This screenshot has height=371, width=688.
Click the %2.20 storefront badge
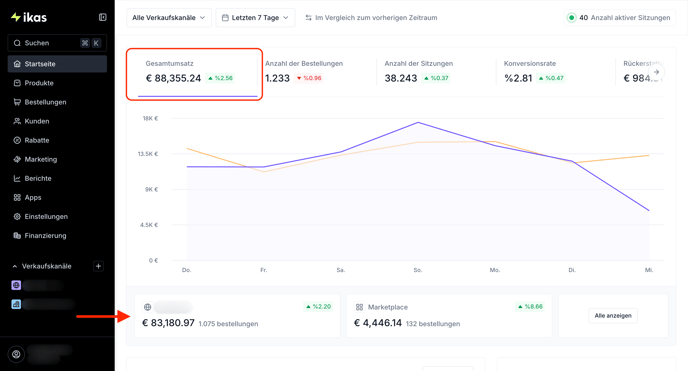(318, 307)
